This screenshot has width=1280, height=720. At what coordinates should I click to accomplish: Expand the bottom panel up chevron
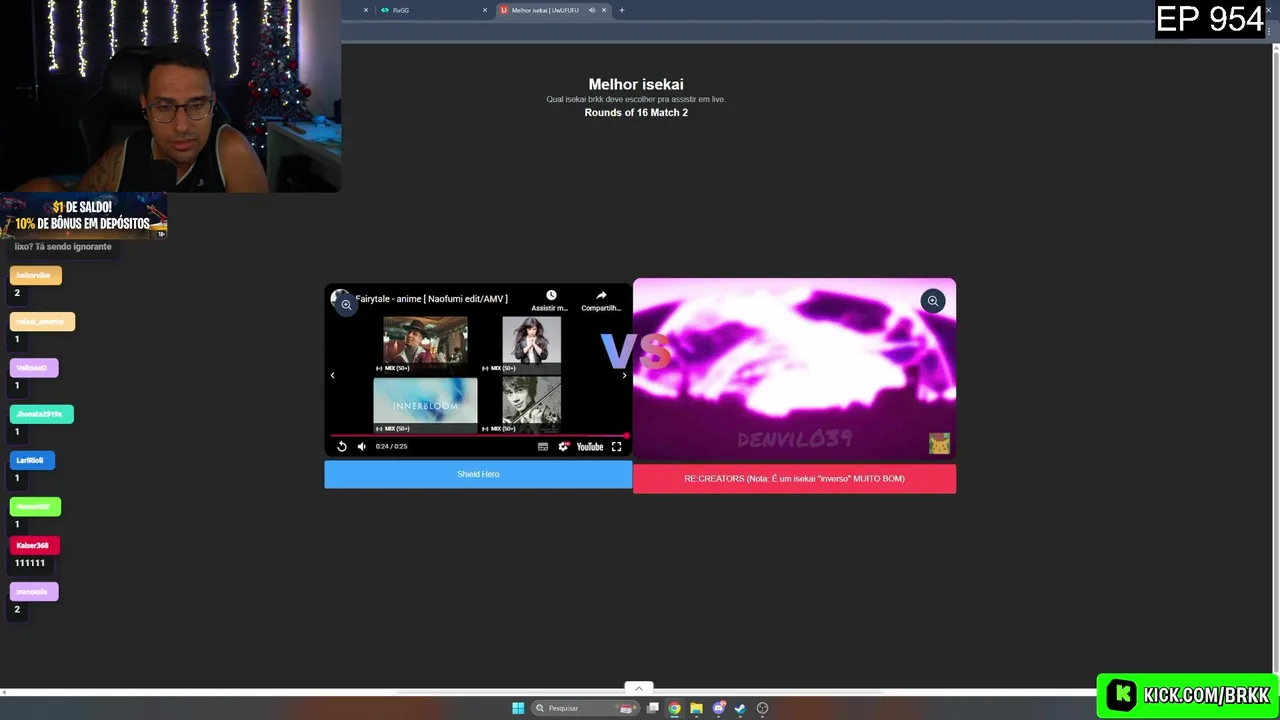pos(638,688)
